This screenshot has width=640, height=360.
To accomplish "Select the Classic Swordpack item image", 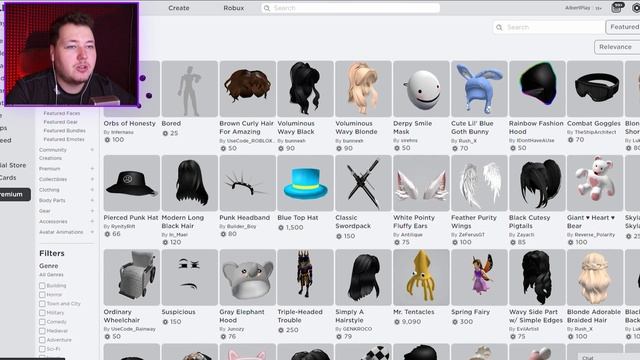I will [363, 183].
